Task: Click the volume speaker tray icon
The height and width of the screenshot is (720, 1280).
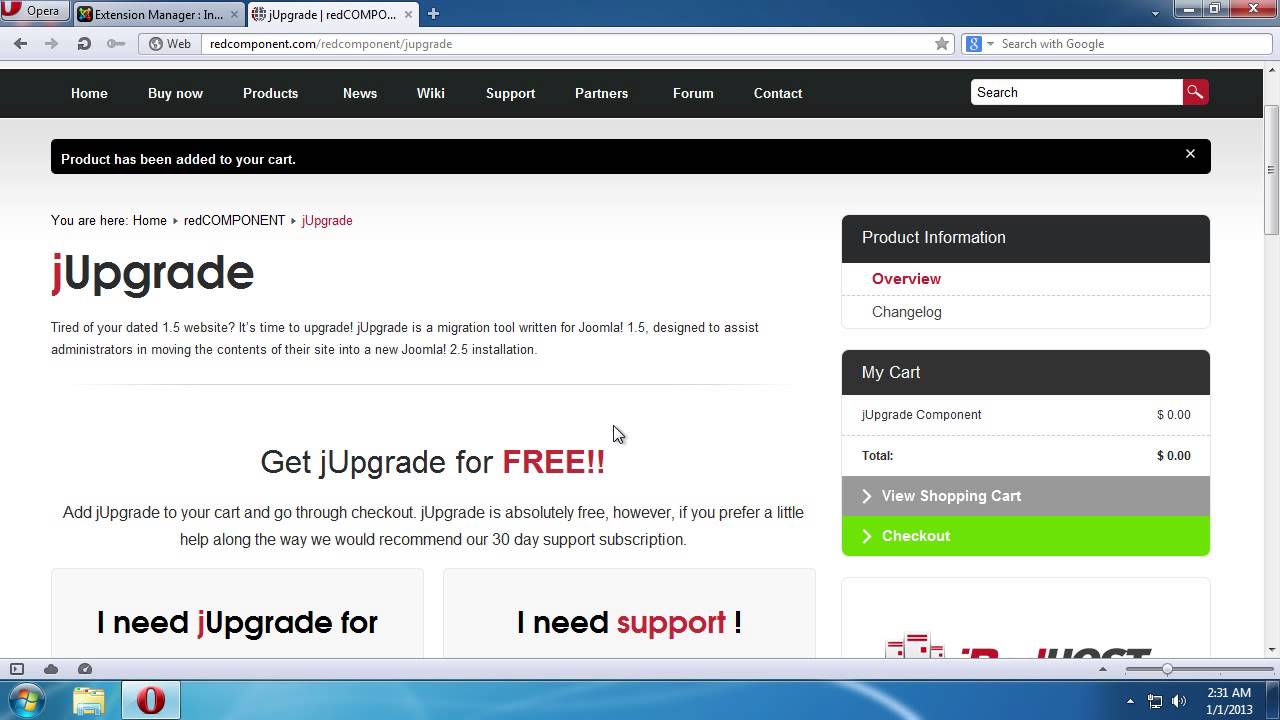Action: point(1178,701)
